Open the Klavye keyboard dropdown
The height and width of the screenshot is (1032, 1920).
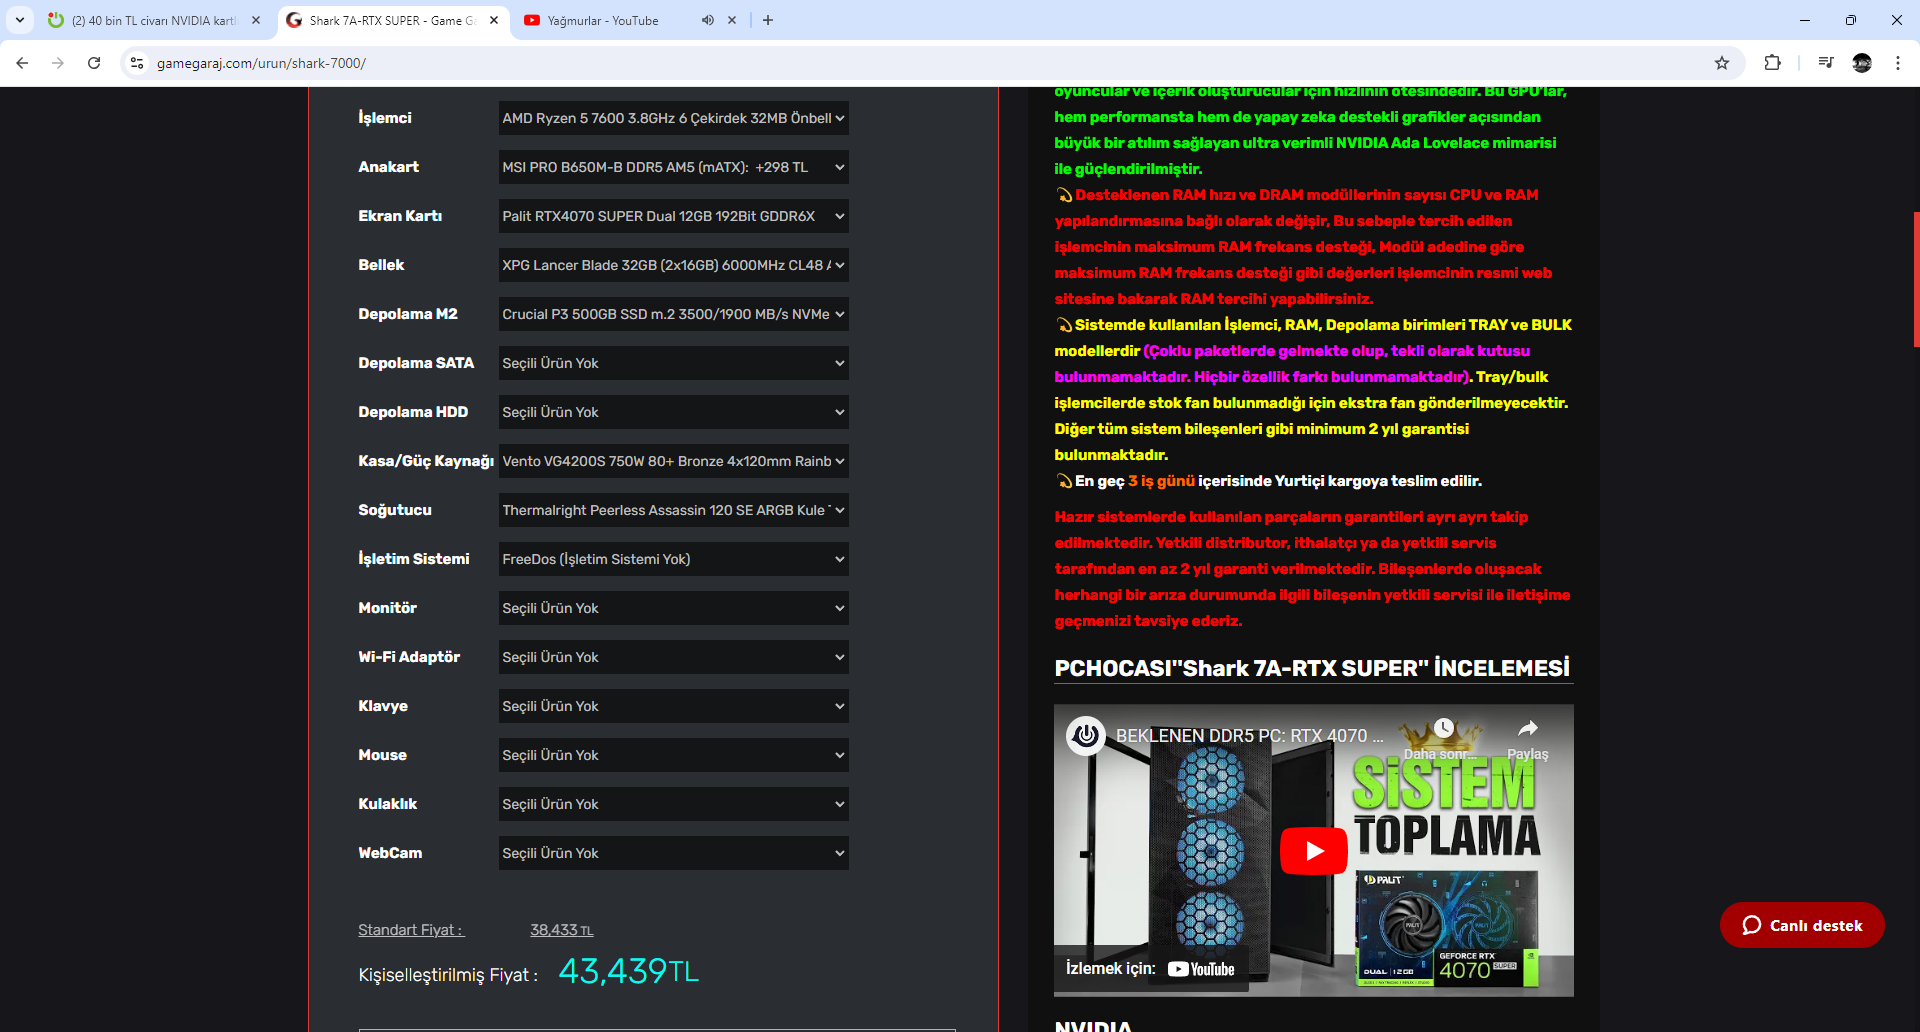tap(674, 706)
